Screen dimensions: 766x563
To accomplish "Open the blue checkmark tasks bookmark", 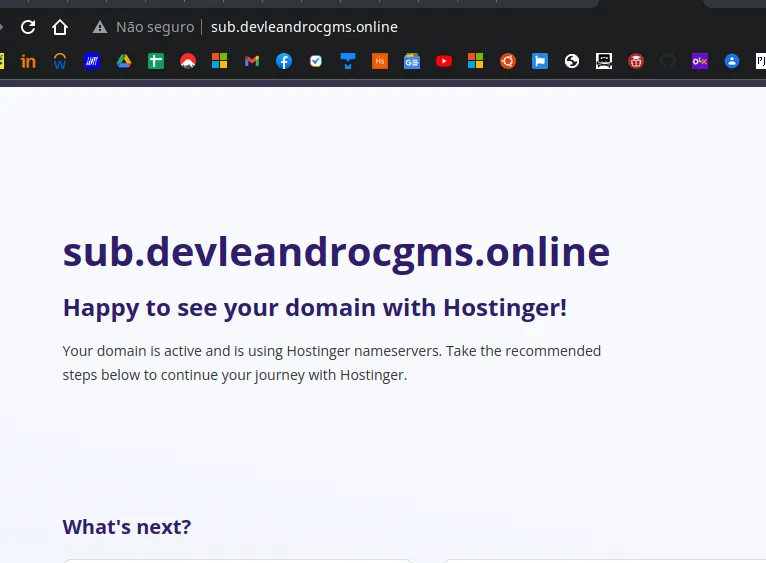I will [316, 61].
